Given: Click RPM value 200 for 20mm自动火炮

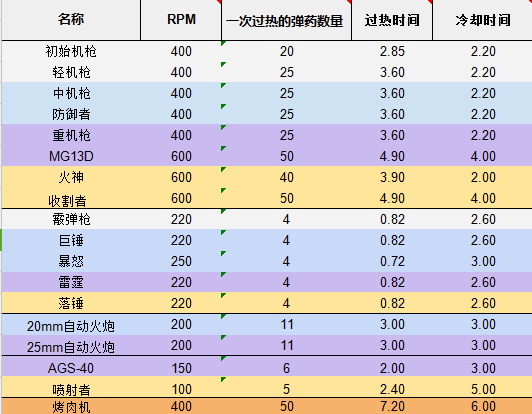Looking at the screenshot, I should point(181,324).
